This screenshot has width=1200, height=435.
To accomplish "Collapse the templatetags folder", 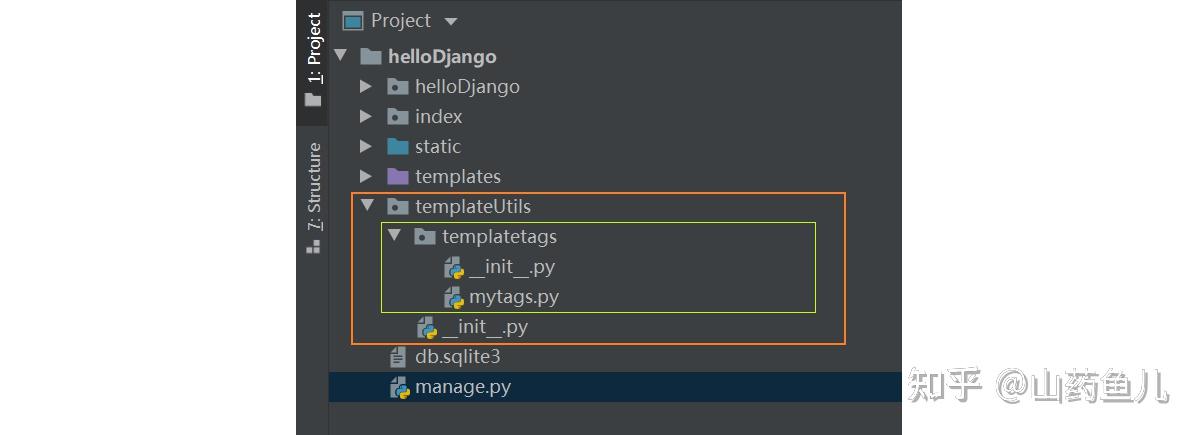I will (394, 236).
